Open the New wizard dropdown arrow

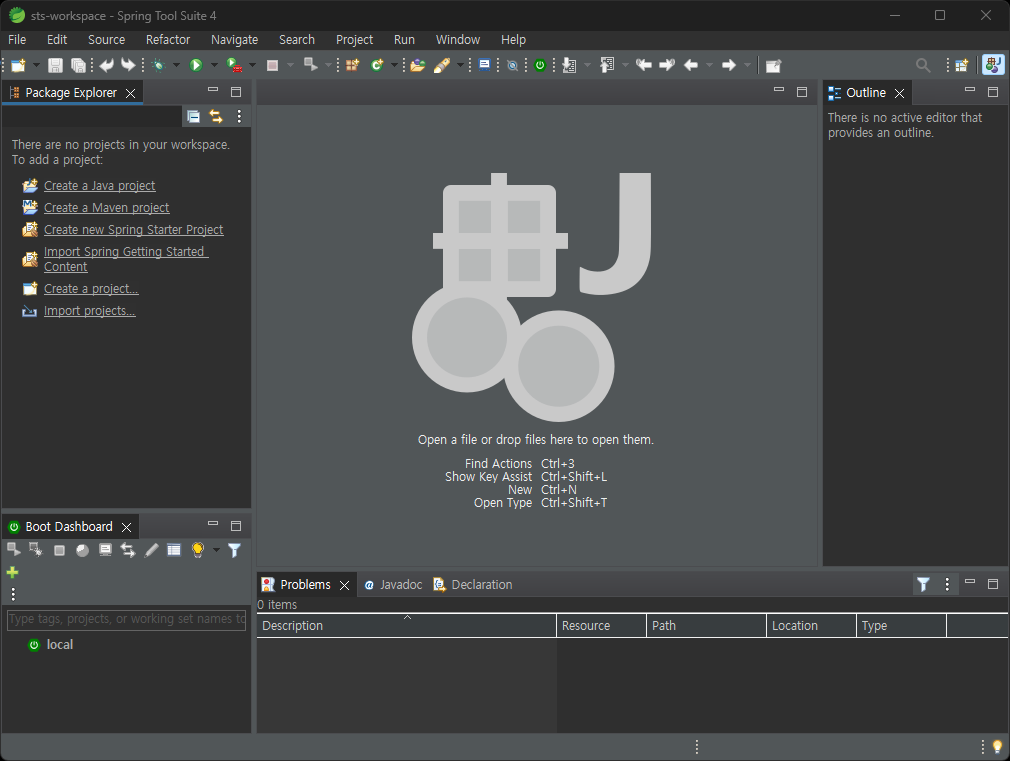36,65
